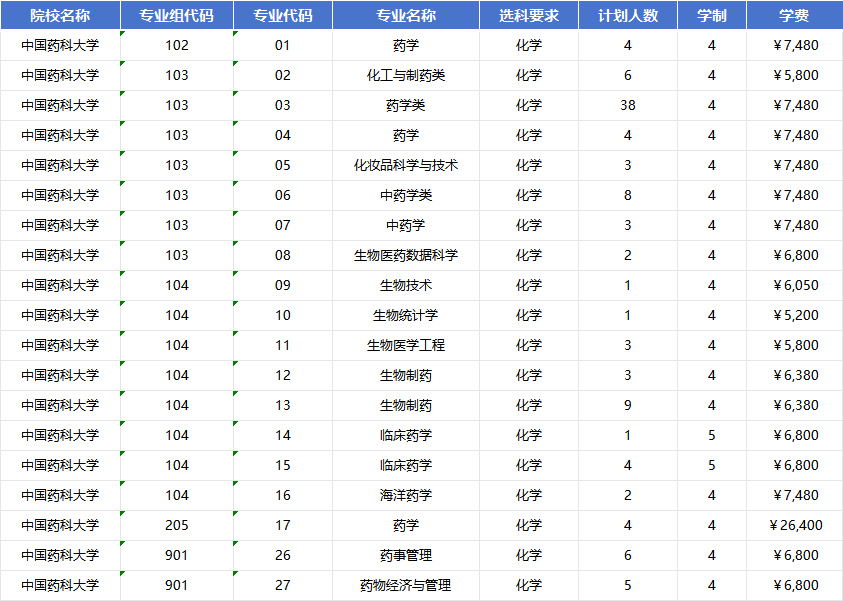Select the tuition cell in row 02
Viewport: 843px width, 601px height.
(795, 75)
